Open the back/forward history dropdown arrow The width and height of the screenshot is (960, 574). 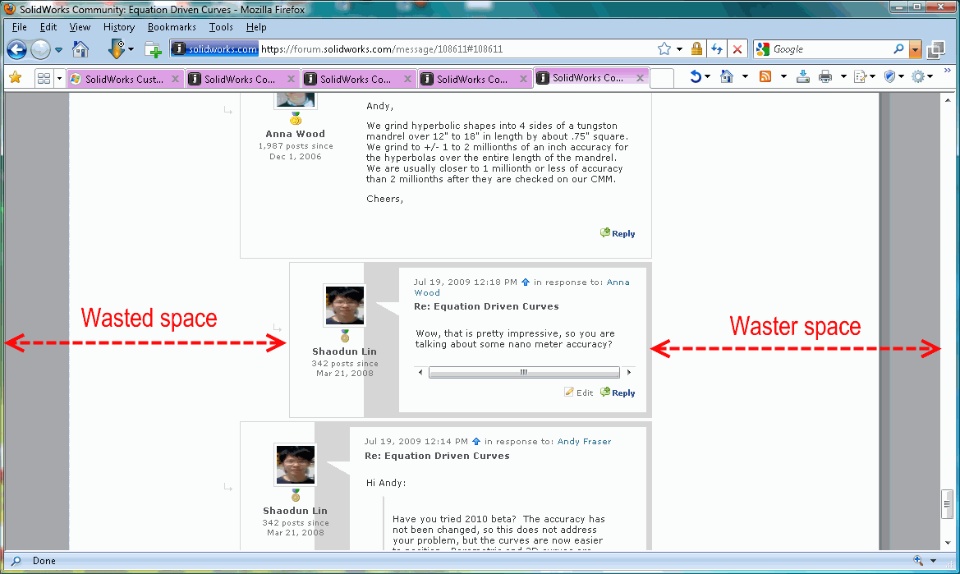[x=59, y=50]
